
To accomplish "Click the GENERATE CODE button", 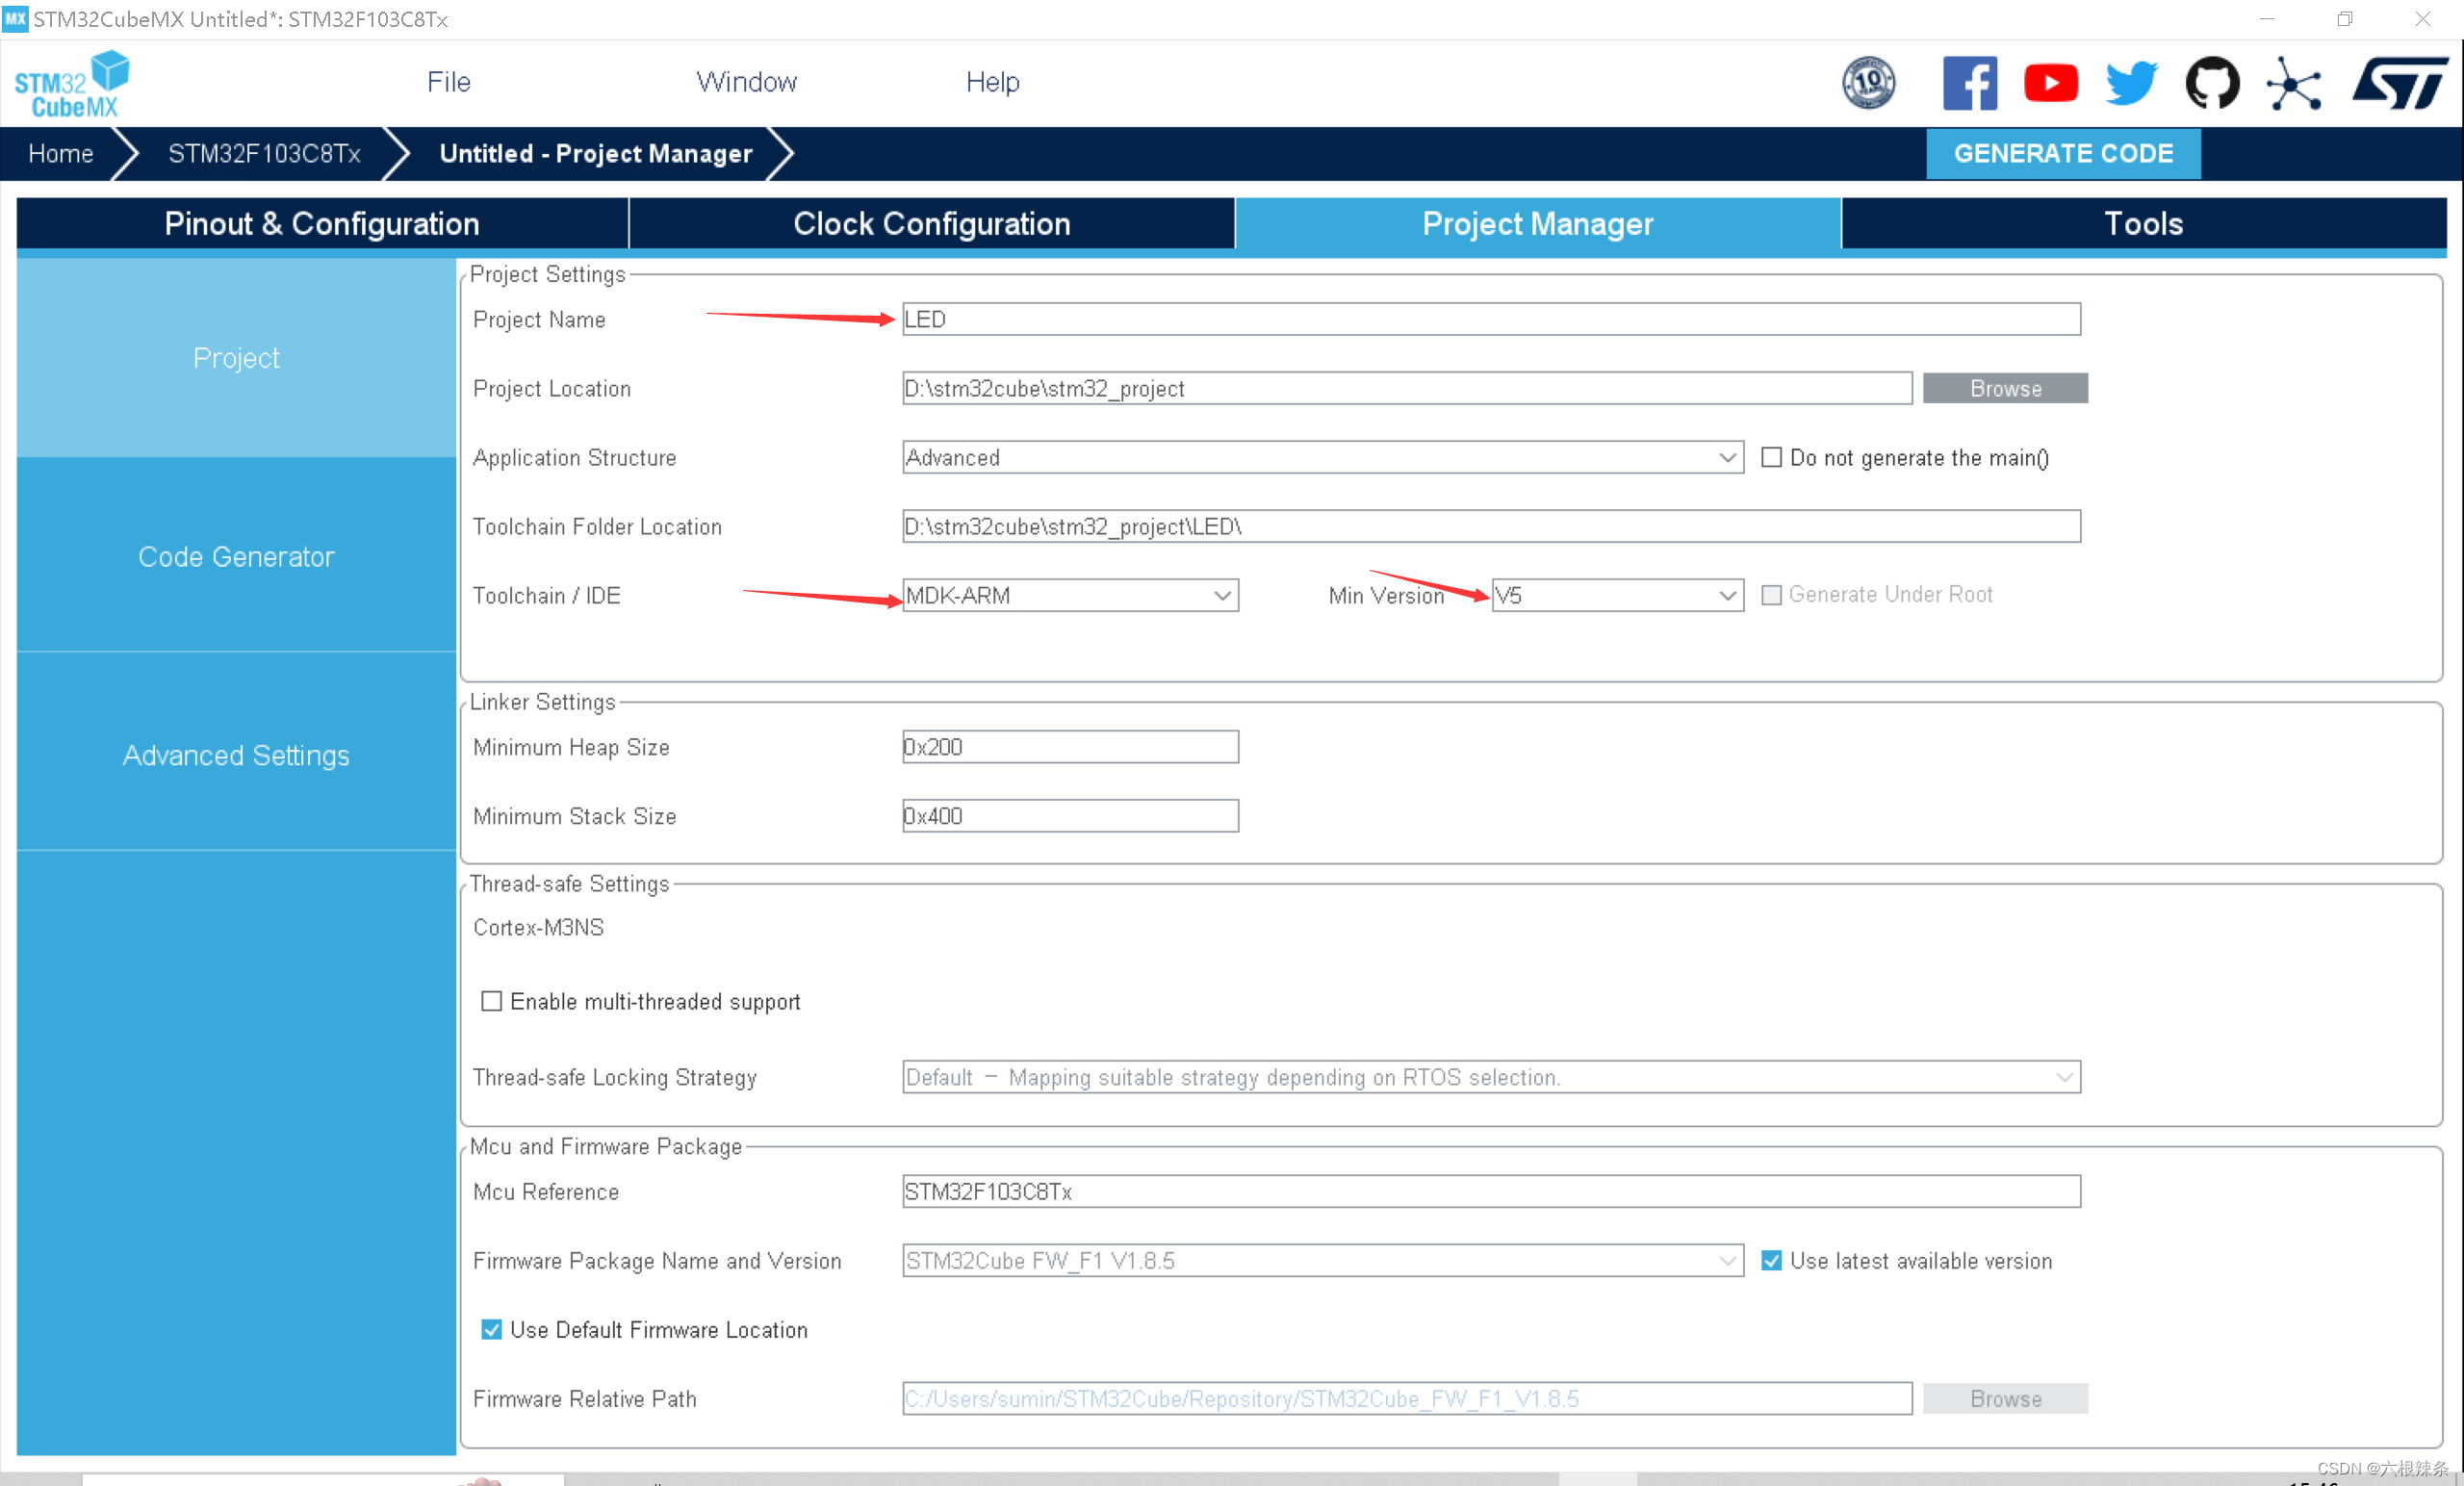I will (x=2062, y=153).
